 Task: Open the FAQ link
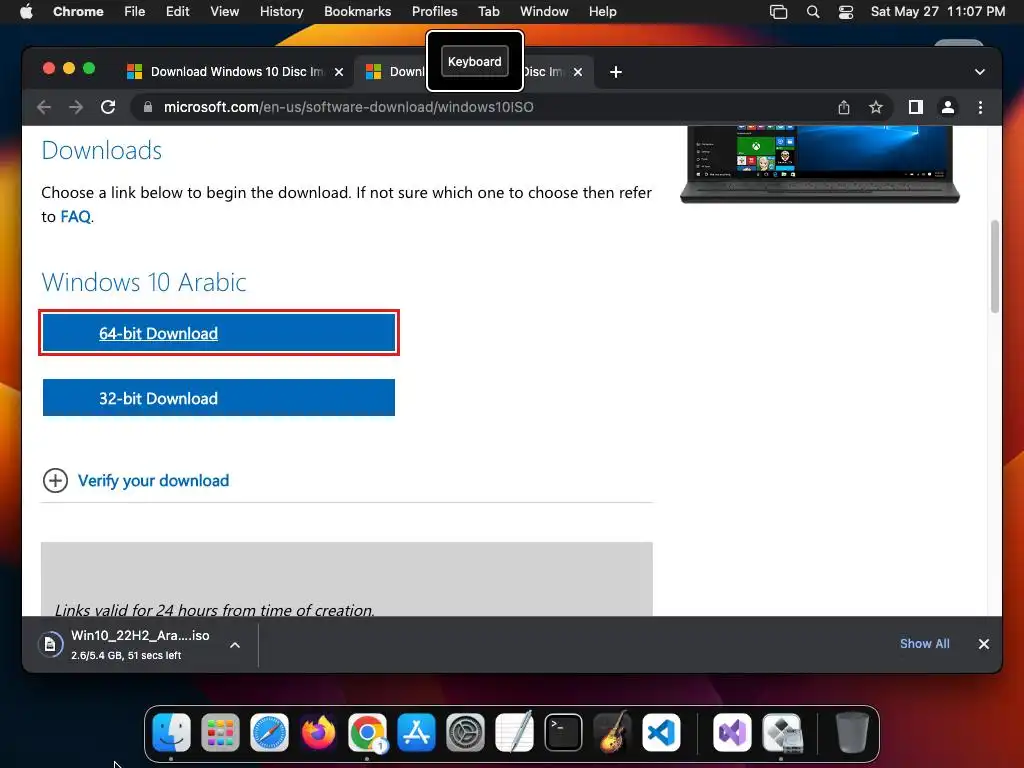tap(76, 217)
